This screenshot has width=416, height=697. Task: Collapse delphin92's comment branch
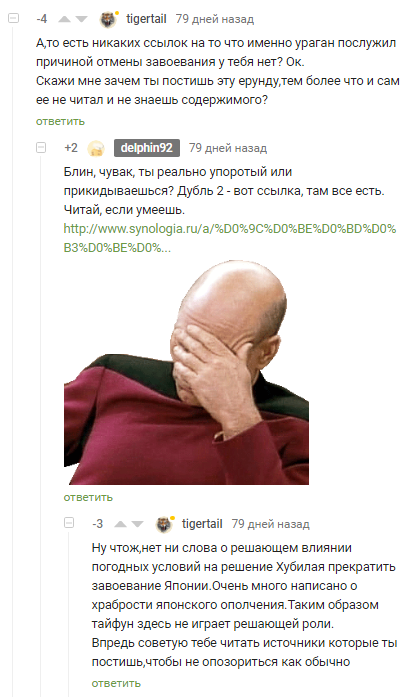pos(41,147)
